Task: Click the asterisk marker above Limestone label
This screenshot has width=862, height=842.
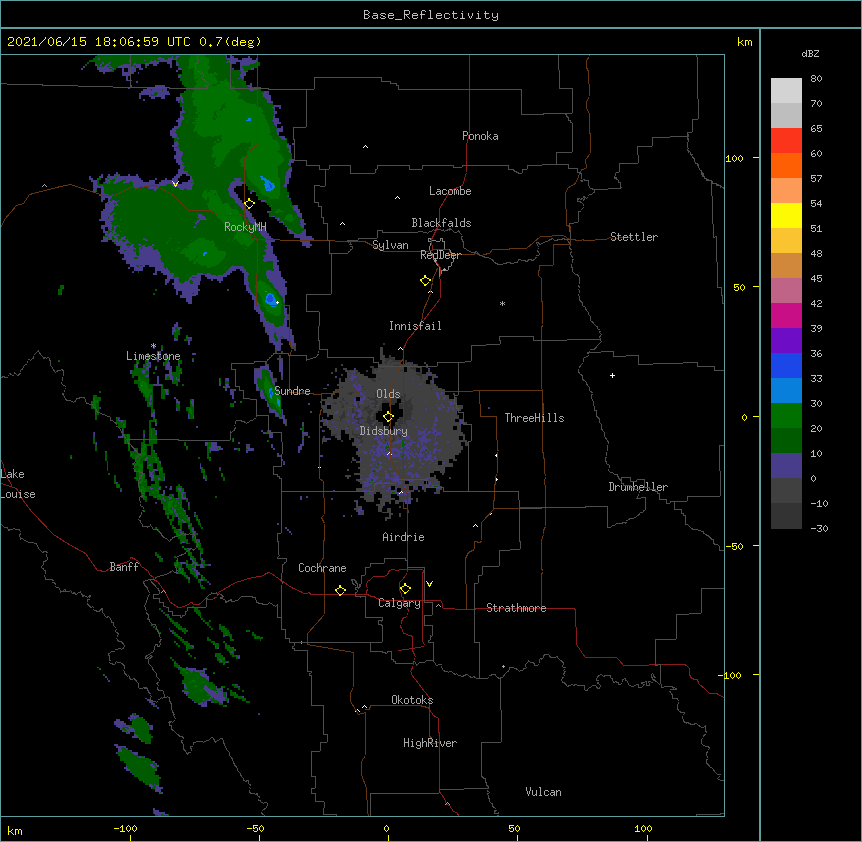Action: point(153,346)
